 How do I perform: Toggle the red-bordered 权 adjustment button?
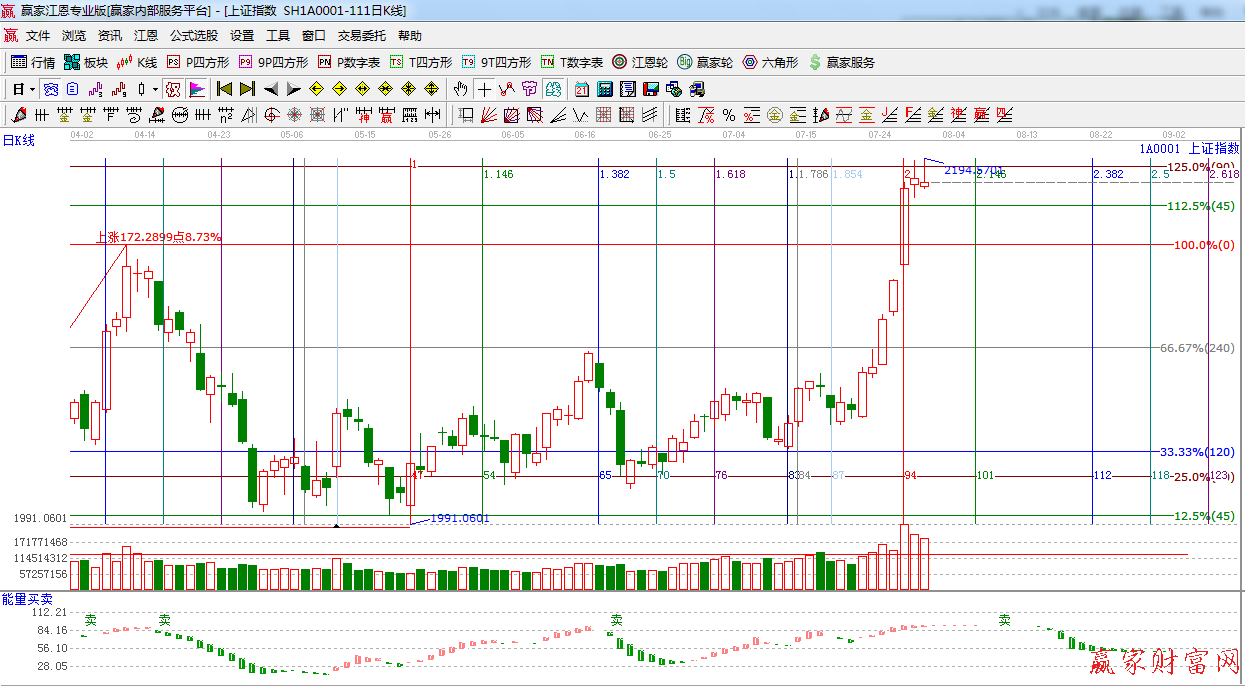click(172, 89)
